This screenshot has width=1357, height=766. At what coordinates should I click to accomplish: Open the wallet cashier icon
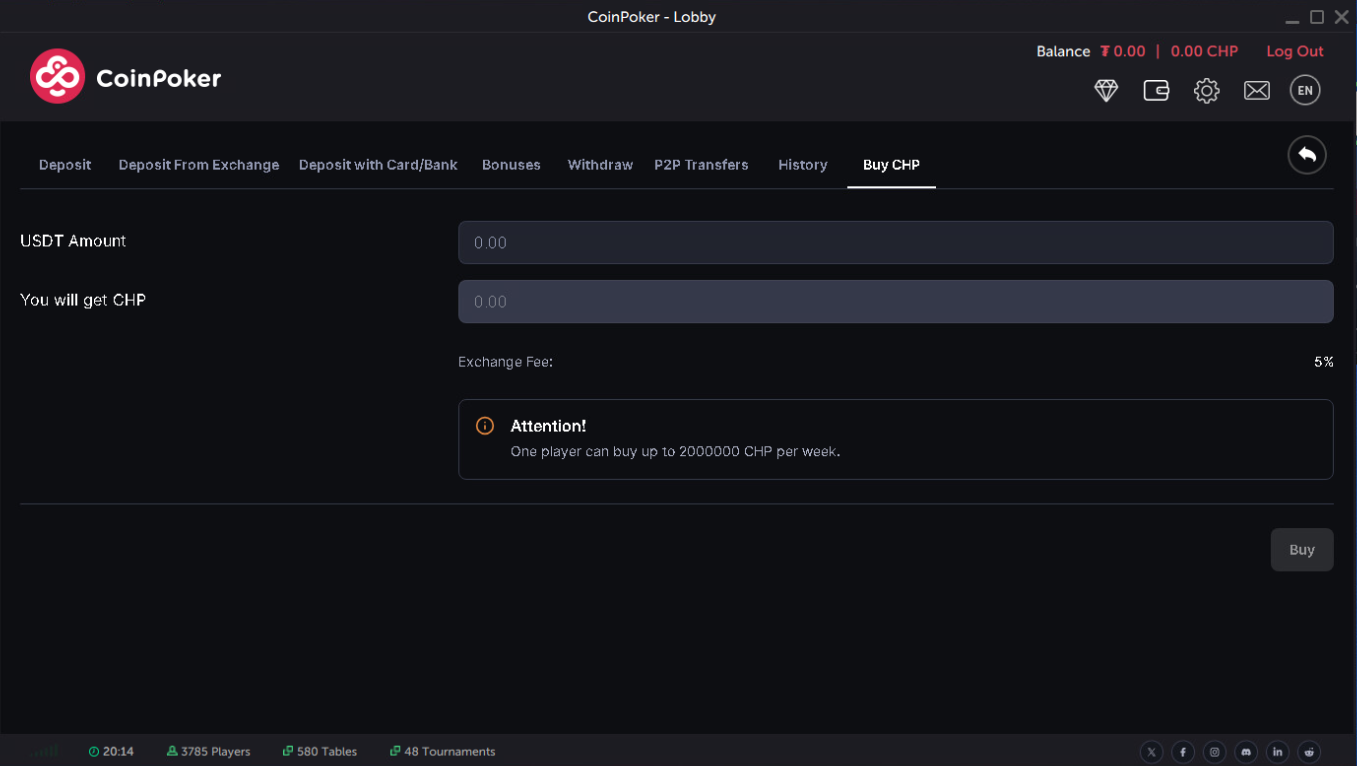click(1156, 90)
